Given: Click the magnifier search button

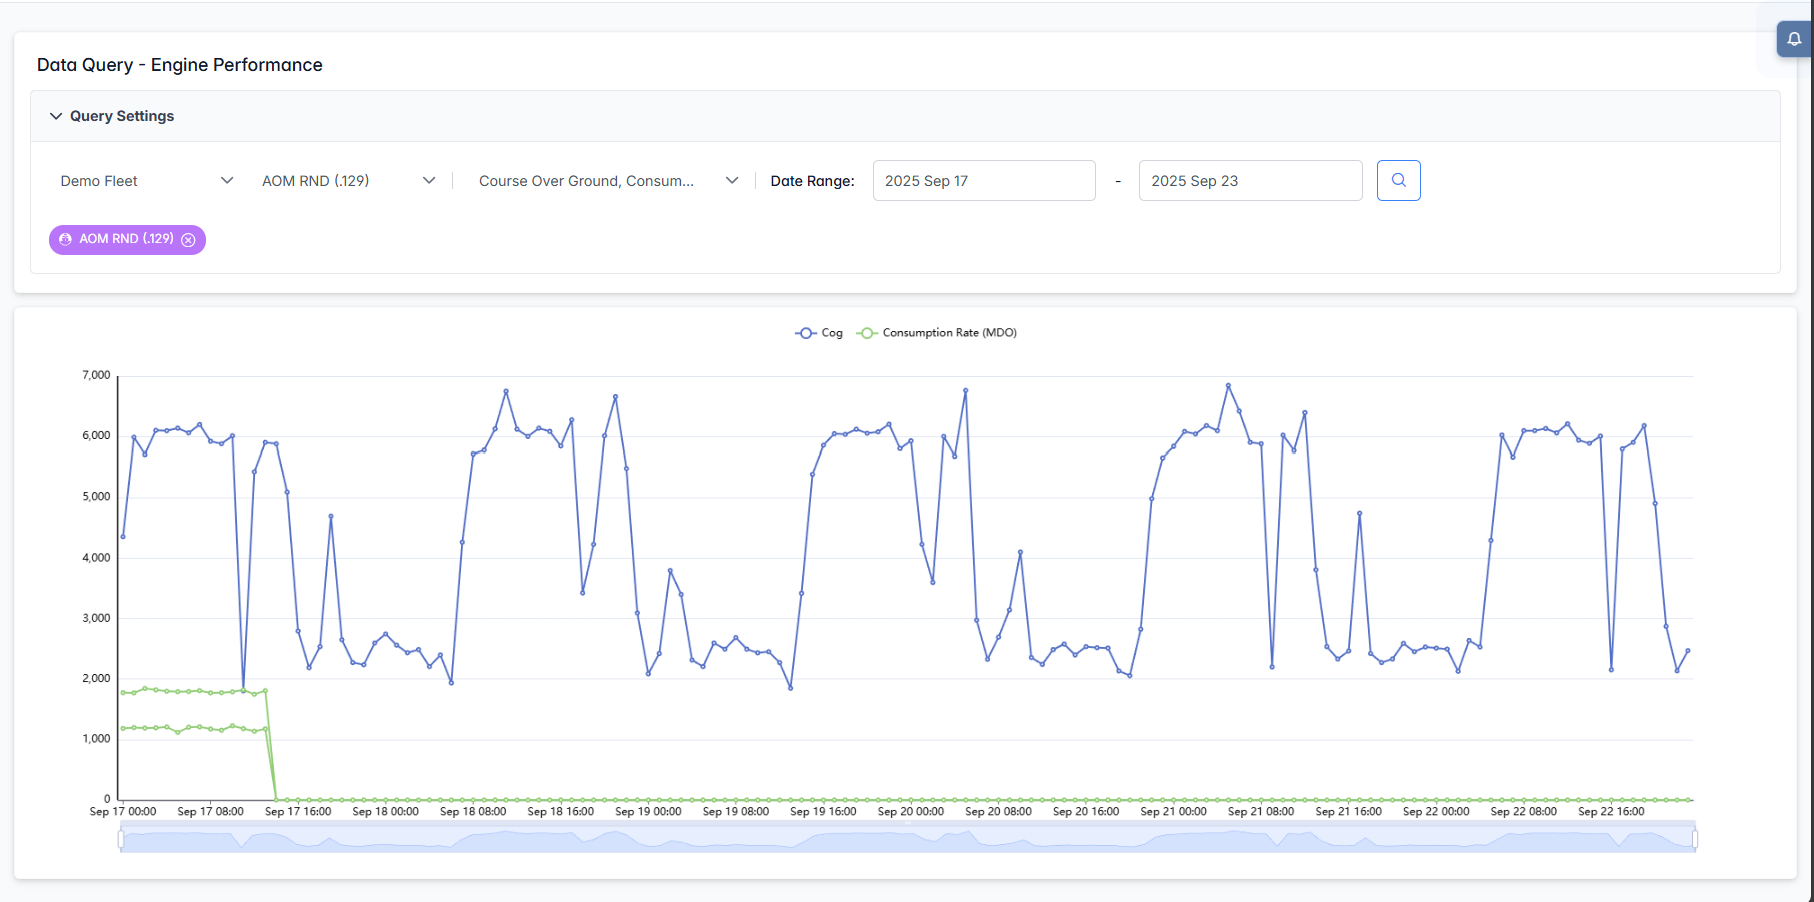Looking at the screenshot, I should (1398, 181).
